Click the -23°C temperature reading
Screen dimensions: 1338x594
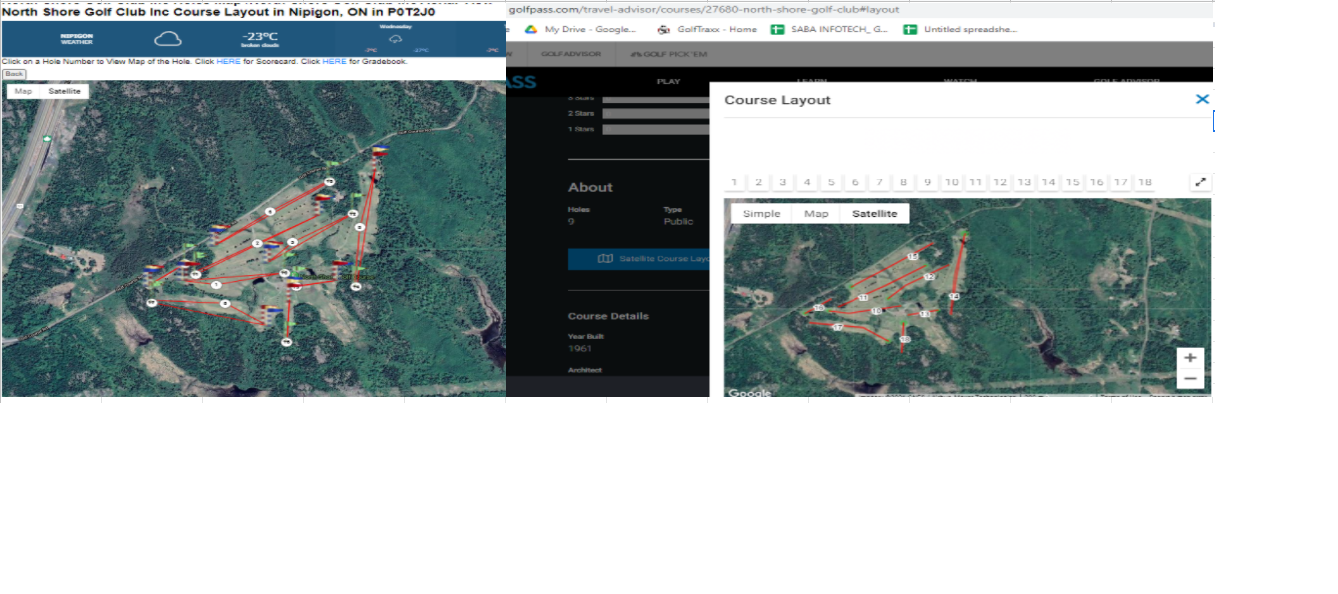coord(259,37)
